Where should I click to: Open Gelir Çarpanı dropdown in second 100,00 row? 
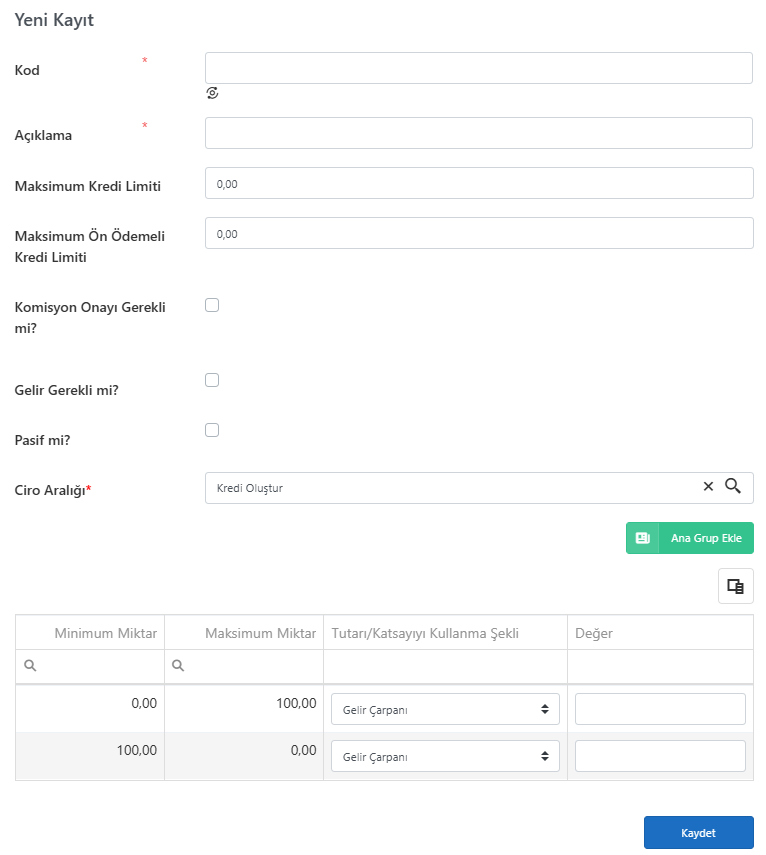pos(445,756)
